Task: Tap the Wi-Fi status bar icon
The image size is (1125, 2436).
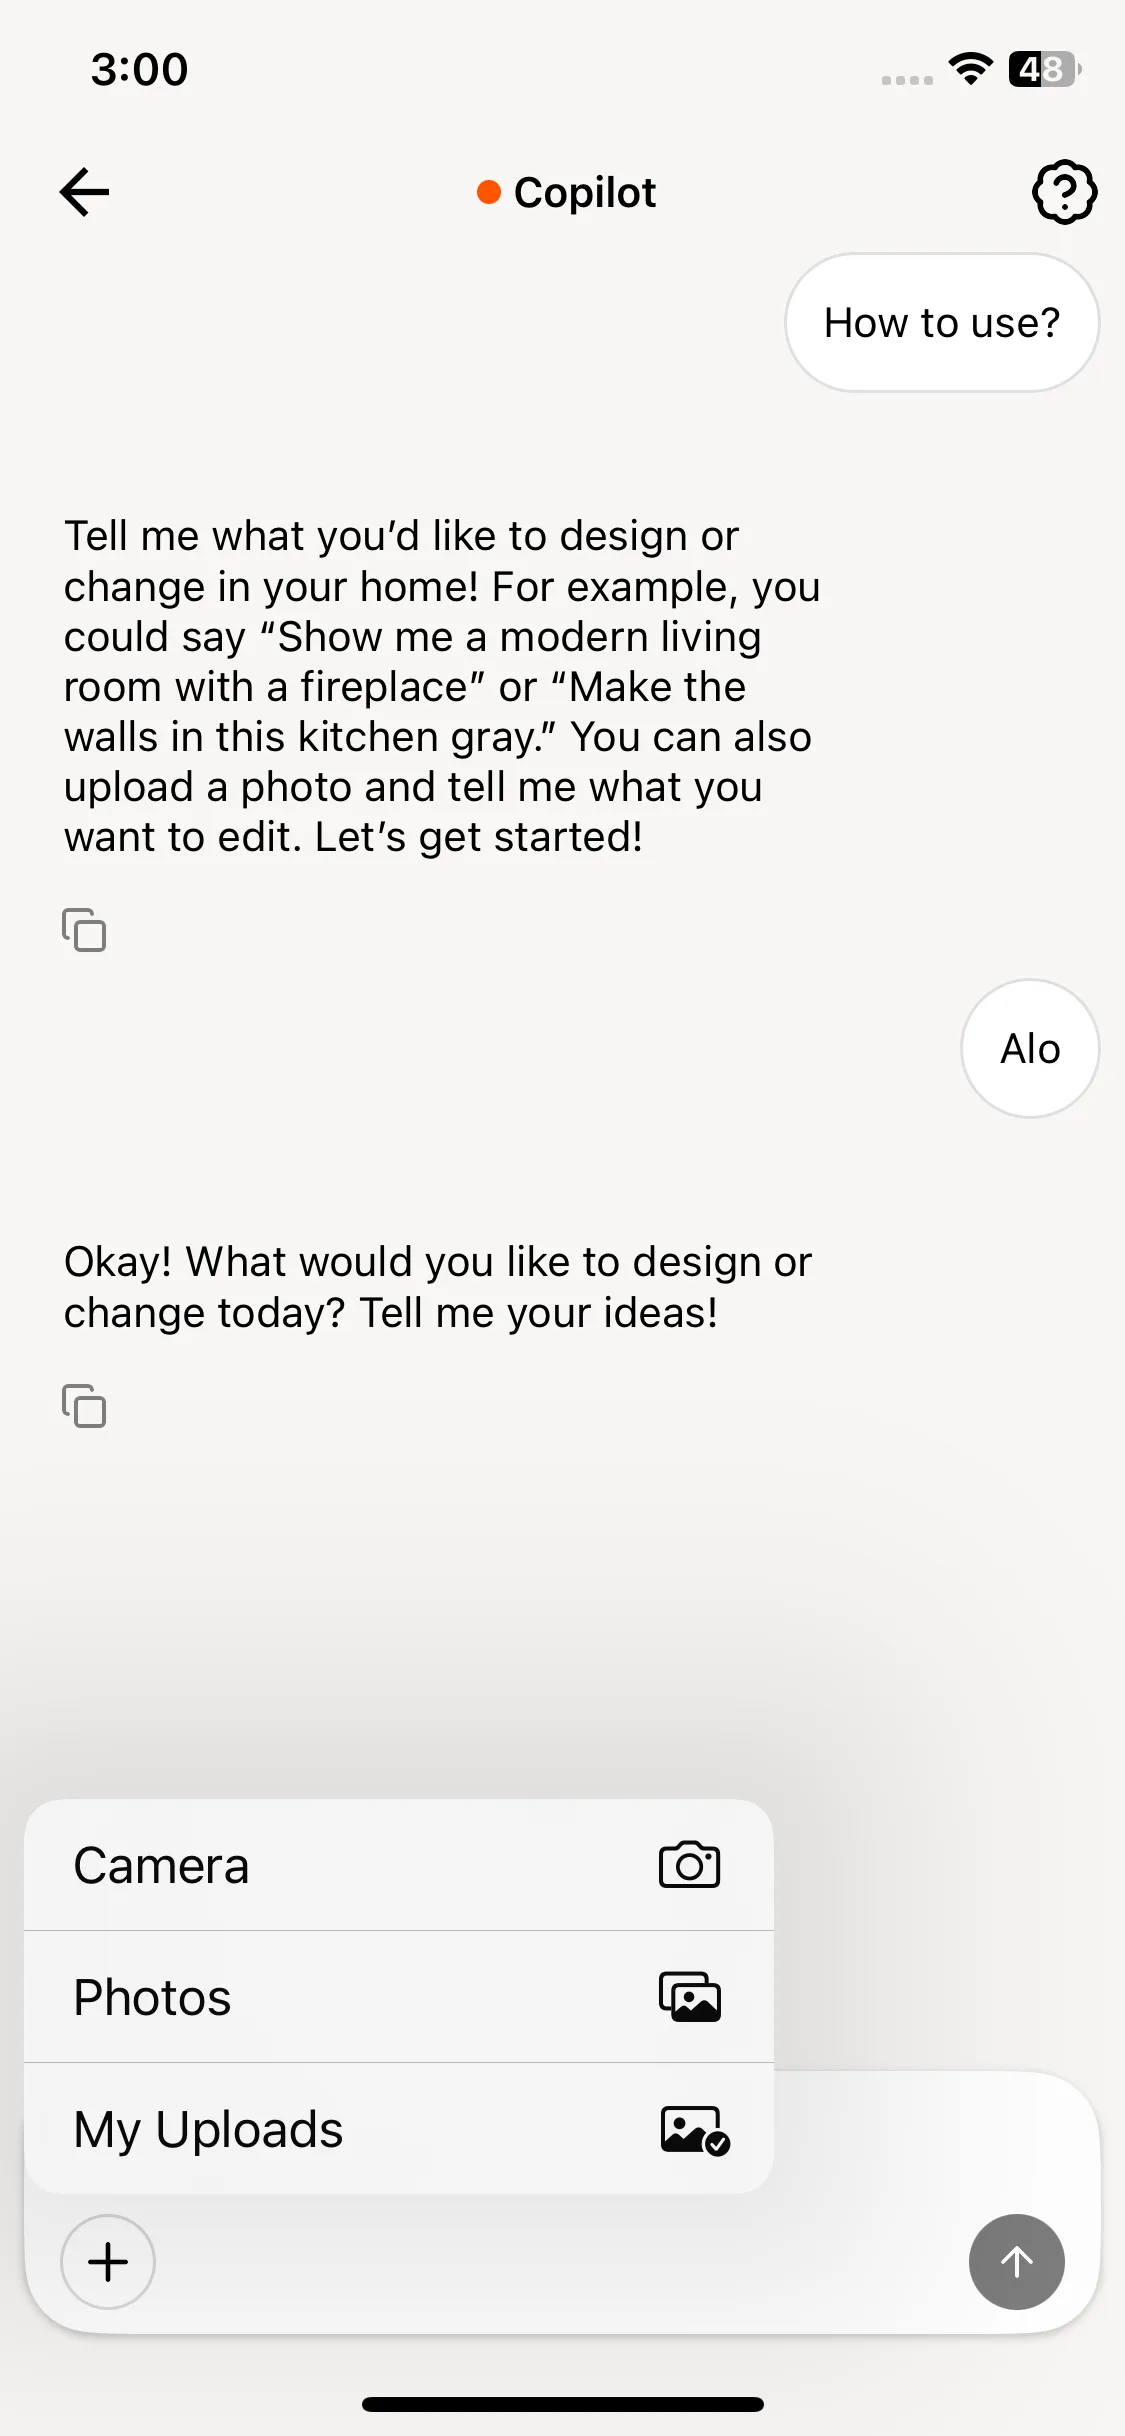Action: [x=970, y=69]
